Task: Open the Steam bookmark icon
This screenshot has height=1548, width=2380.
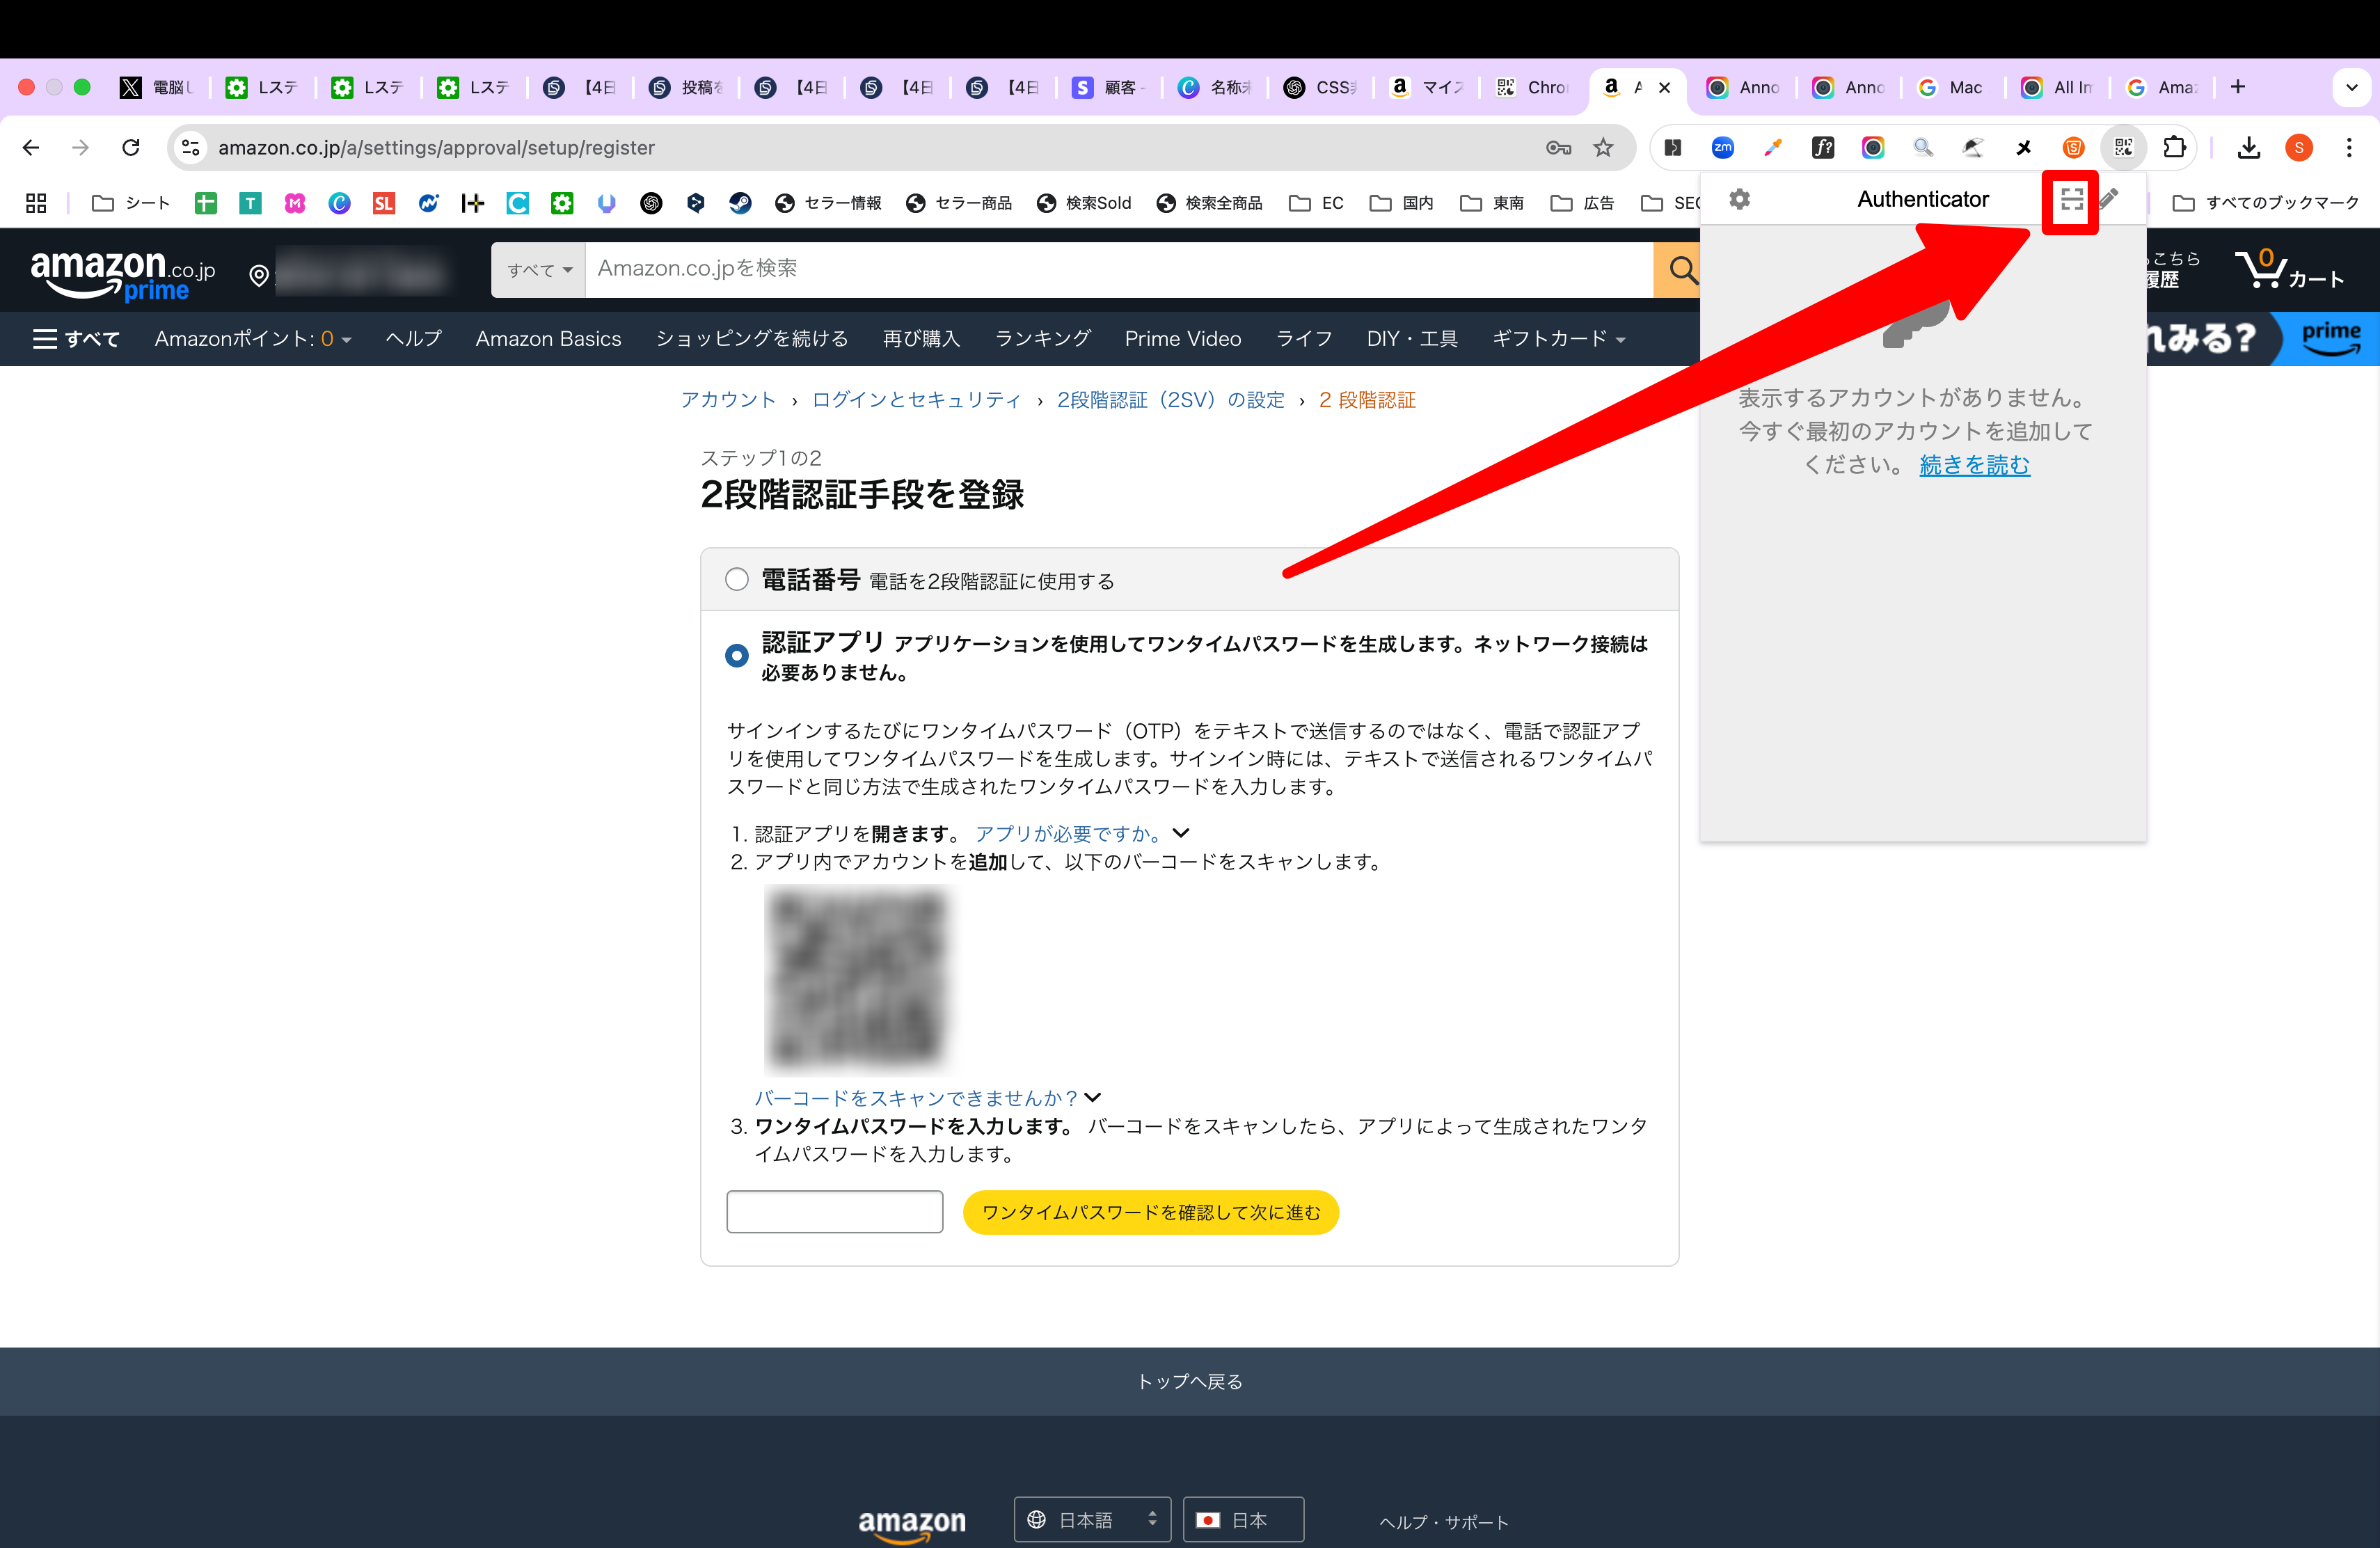Action: pos(740,204)
